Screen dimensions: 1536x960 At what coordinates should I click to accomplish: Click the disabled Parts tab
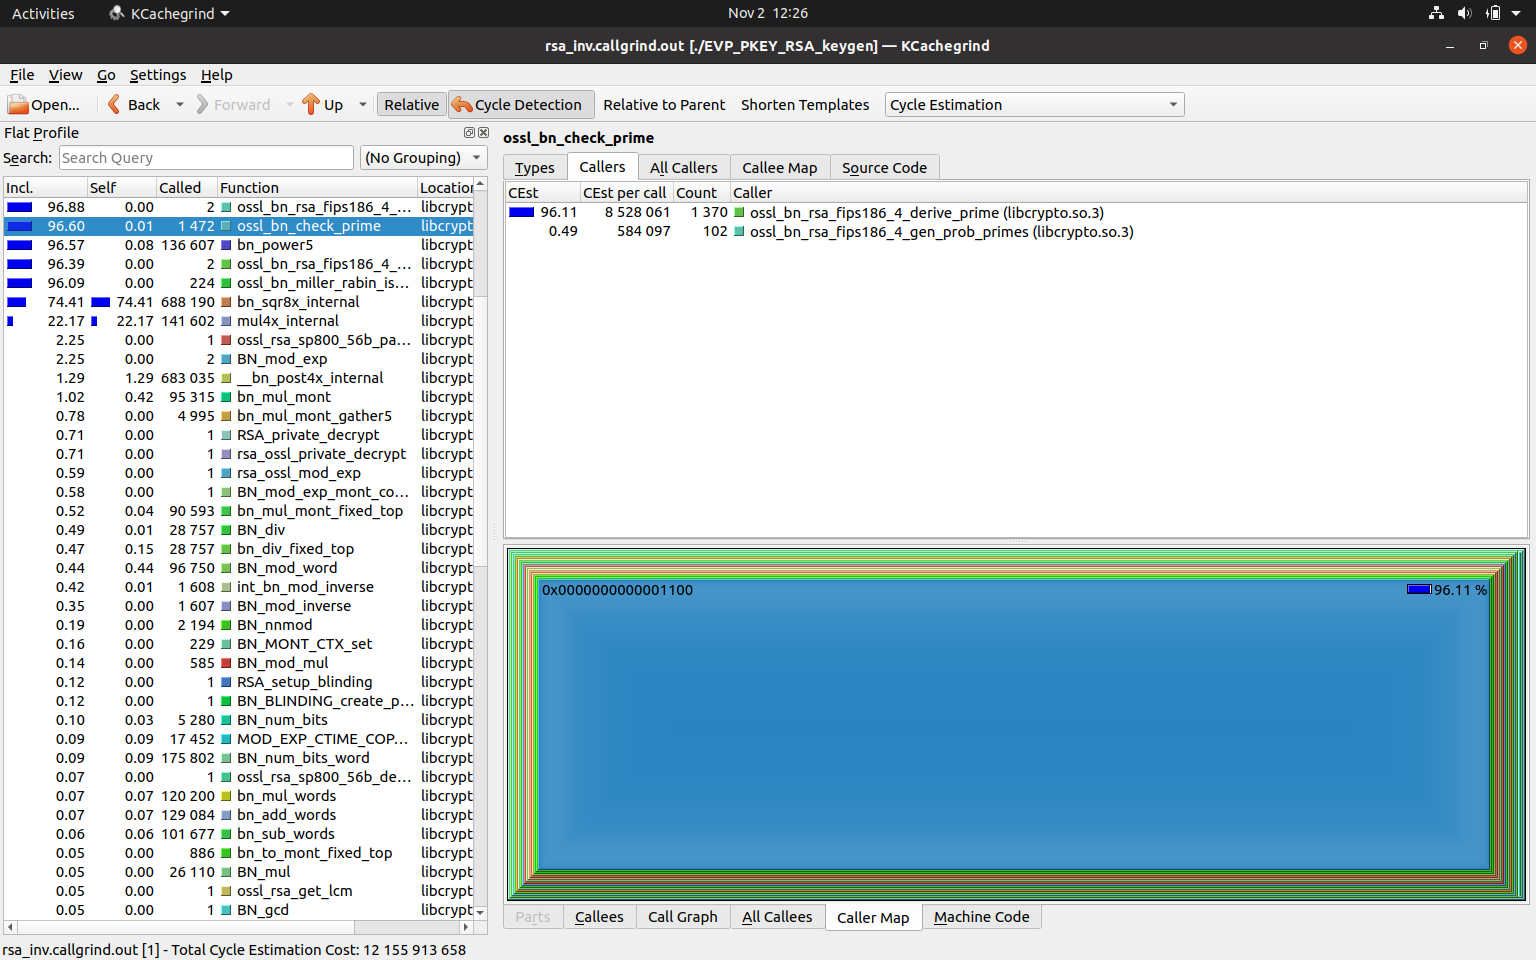(533, 917)
